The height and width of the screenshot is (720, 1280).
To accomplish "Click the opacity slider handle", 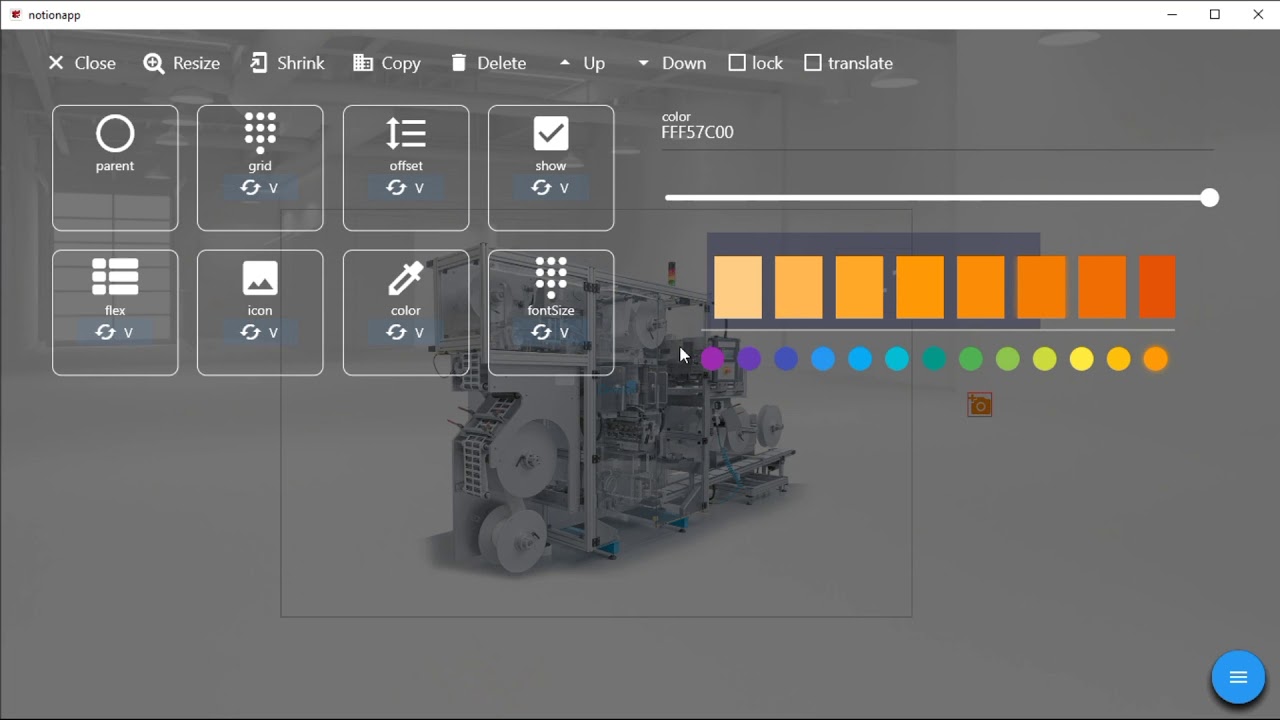I will coord(1210,198).
